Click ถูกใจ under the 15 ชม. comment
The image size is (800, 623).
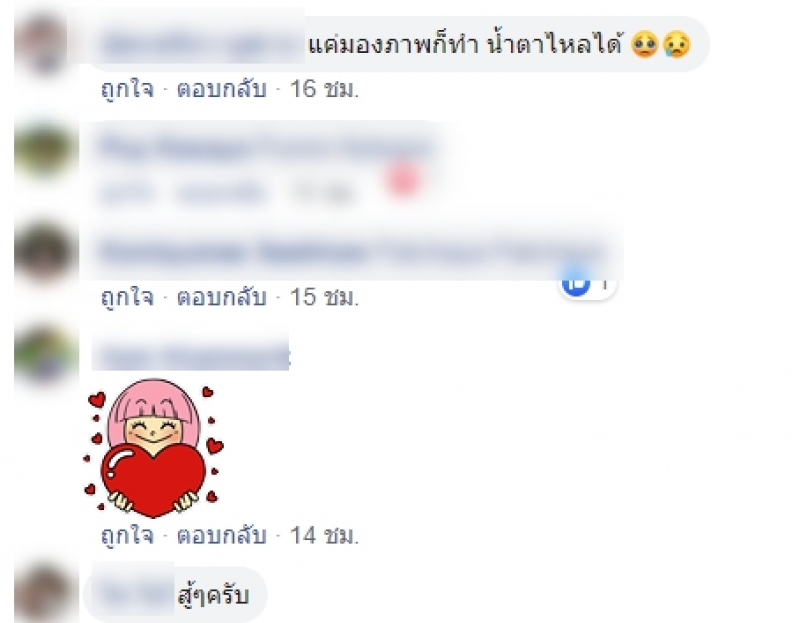[x=128, y=297]
